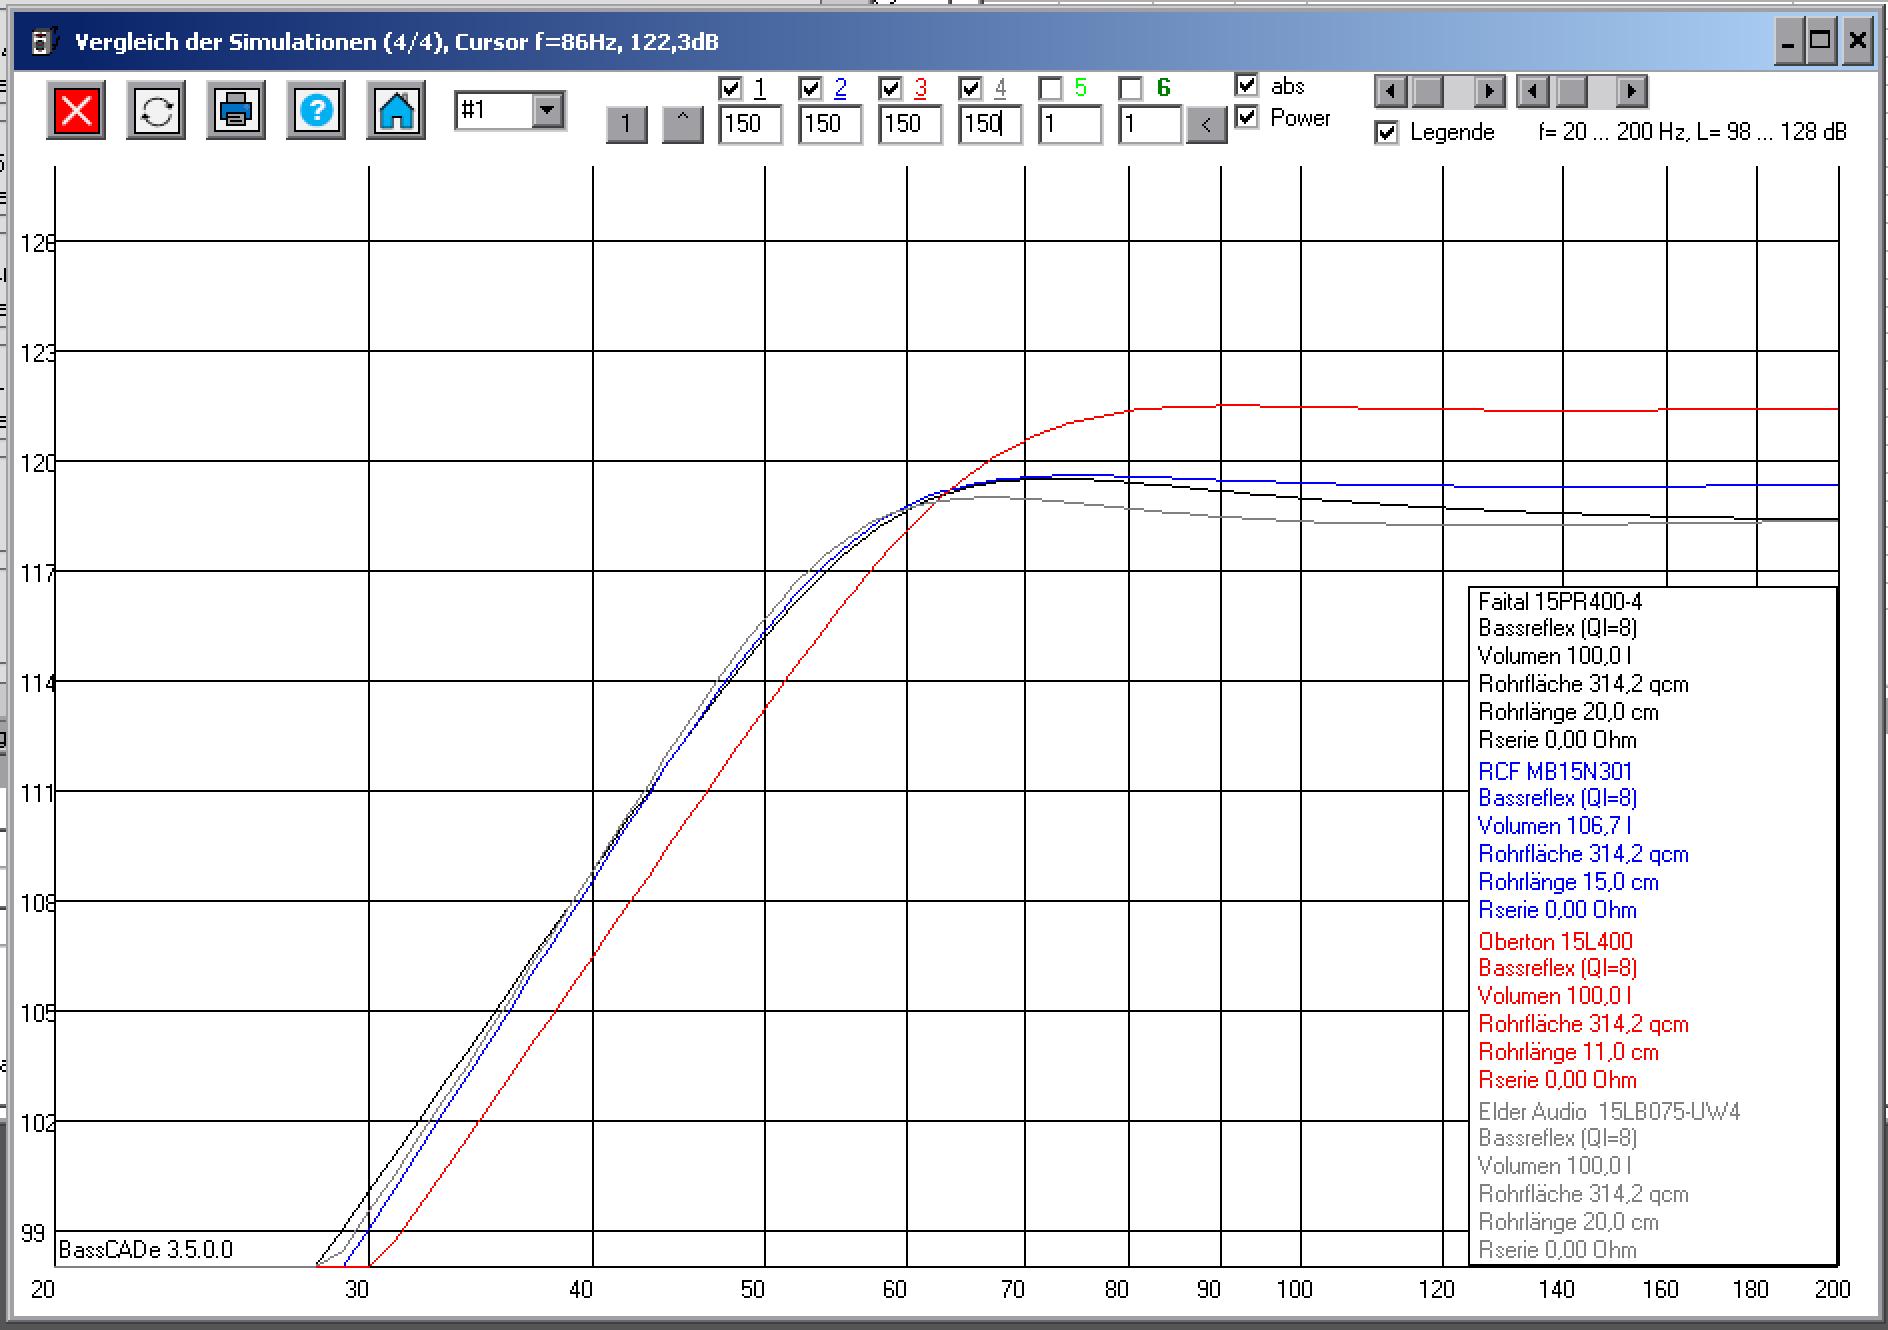Click the power input field for simulation 3
The height and width of the screenshot is (1330, 1888).
(909, 125)
